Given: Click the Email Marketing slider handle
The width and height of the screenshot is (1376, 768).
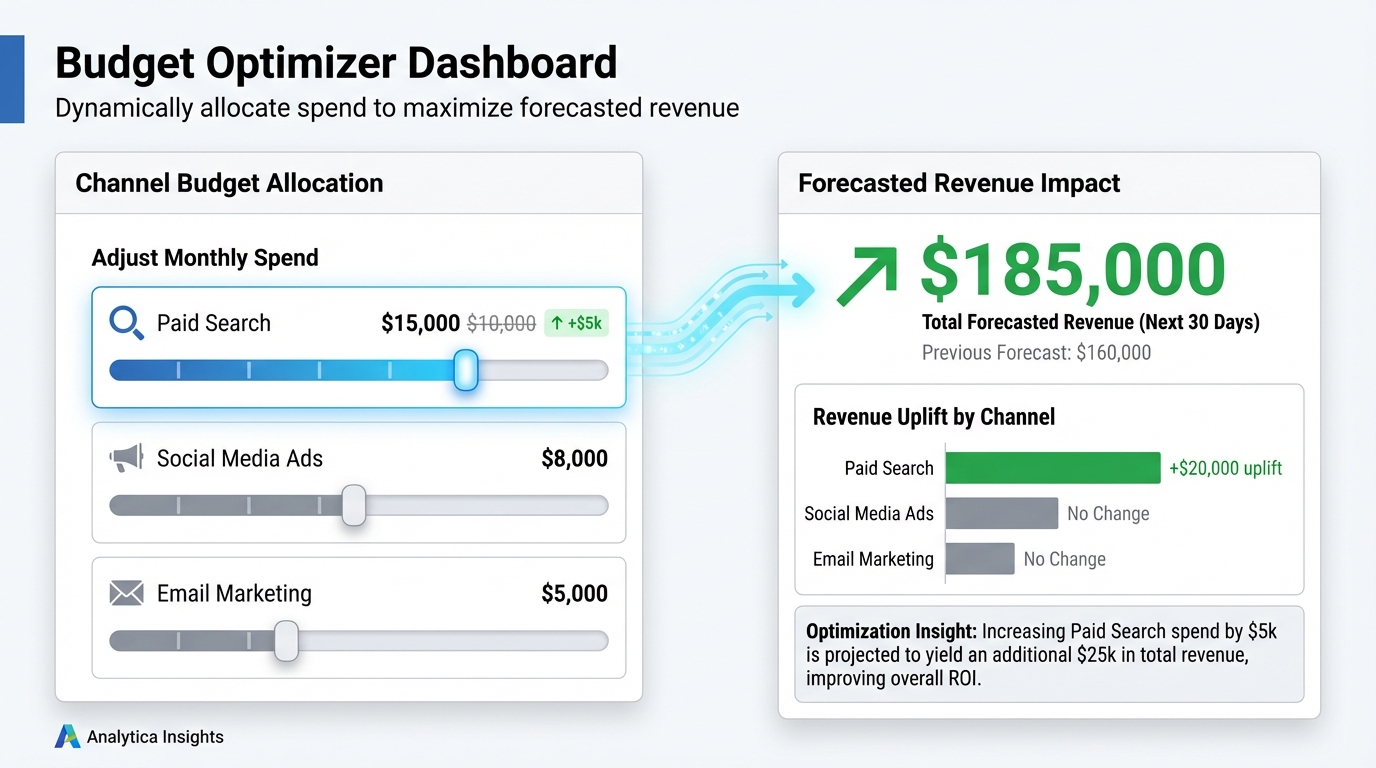Looking at the screenshot, I should click(286, 640).
